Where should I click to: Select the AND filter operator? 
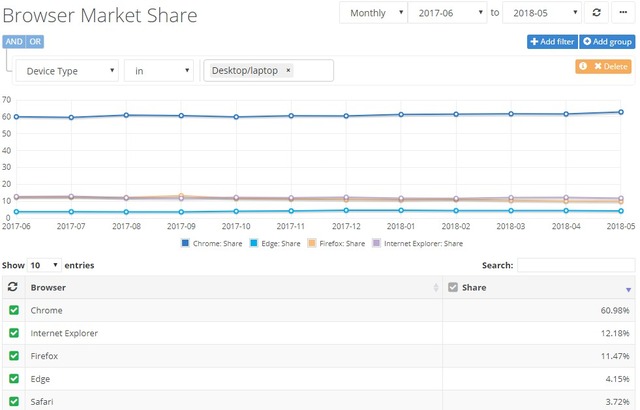coord(15,41)
